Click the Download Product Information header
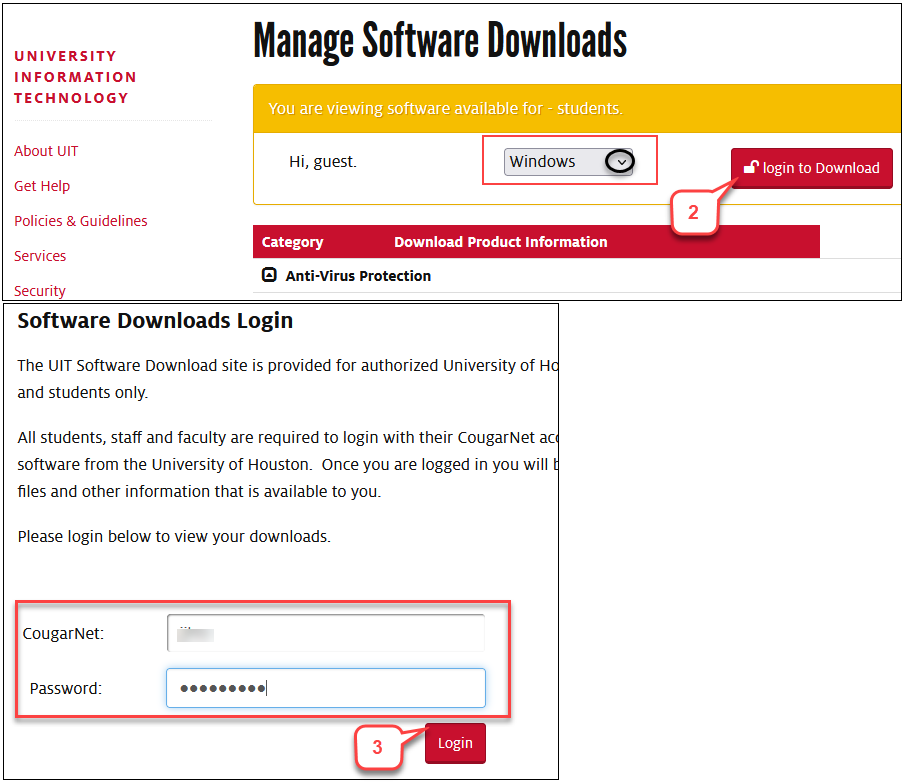This screenshot has height=784, width=905. [500, 242]
